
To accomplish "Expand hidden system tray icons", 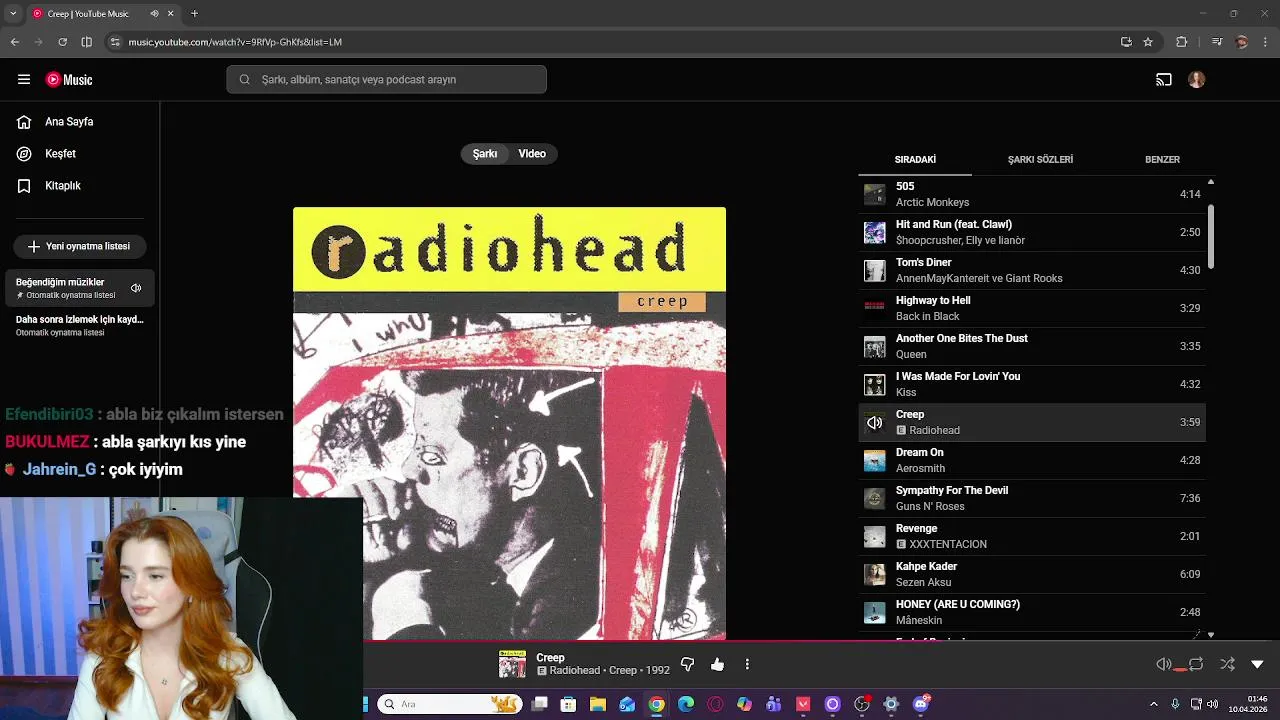I will tap(1153, 704).
